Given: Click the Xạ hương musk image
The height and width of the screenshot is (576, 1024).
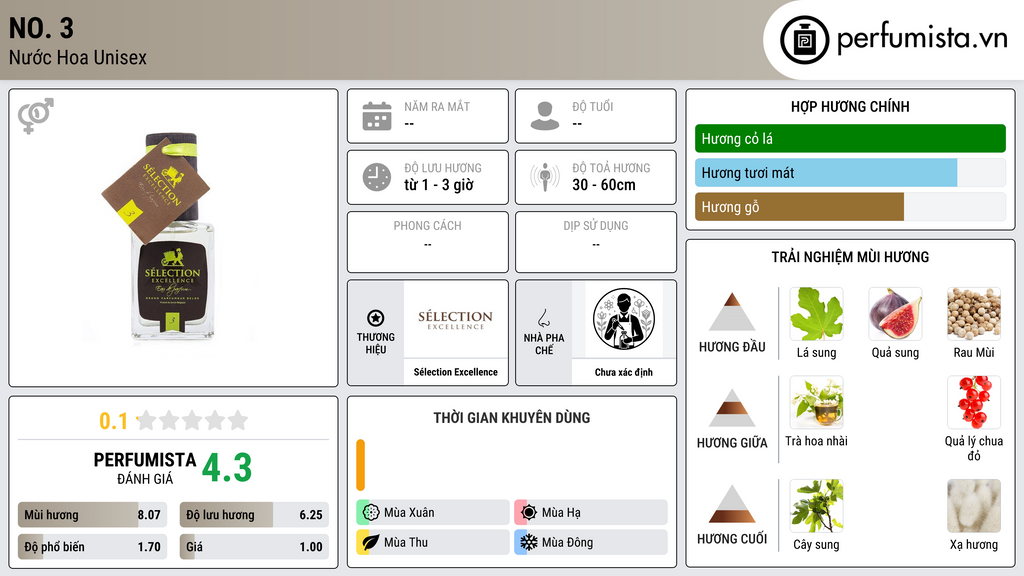Looking at the screenshot, I should click(974, 506).
